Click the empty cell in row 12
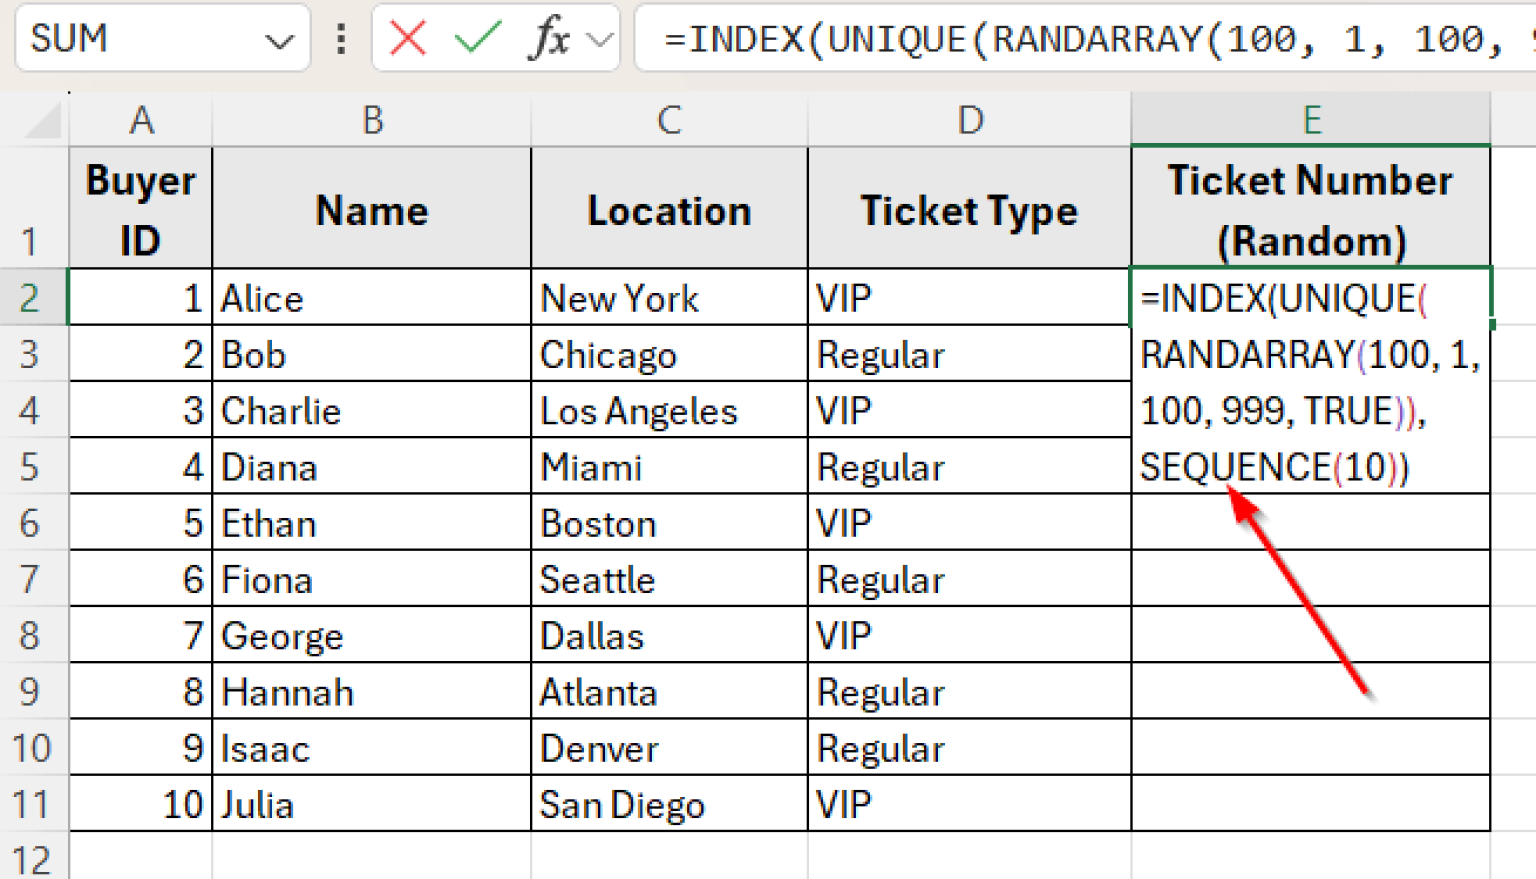This screenshot has height=879, width=1536. click(x=371, y=856)
